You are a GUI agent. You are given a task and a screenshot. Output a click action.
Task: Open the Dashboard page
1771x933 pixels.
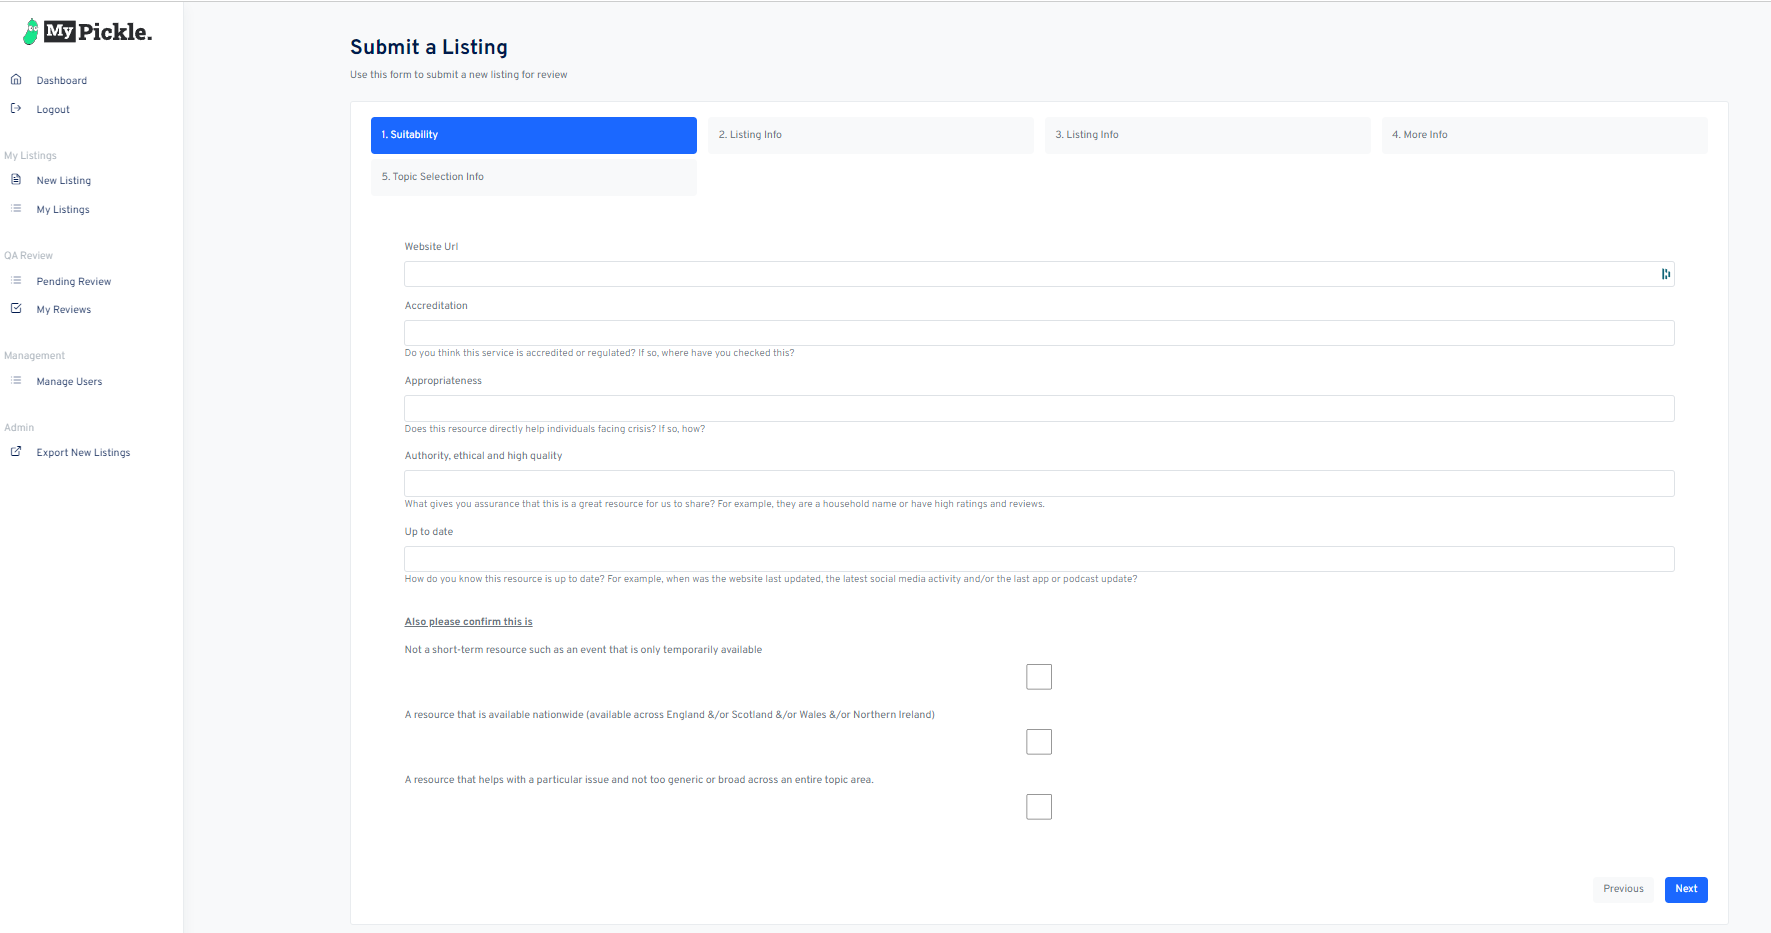[x=61, y=81]
